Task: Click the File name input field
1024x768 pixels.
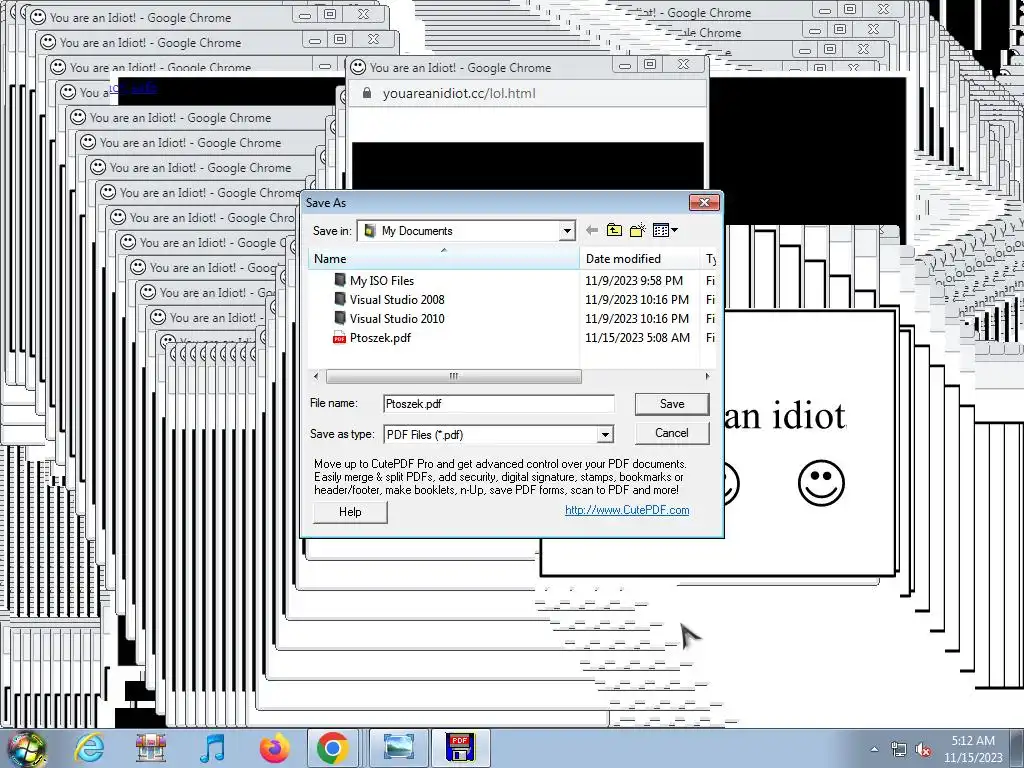Action: (x=499, y=404)
